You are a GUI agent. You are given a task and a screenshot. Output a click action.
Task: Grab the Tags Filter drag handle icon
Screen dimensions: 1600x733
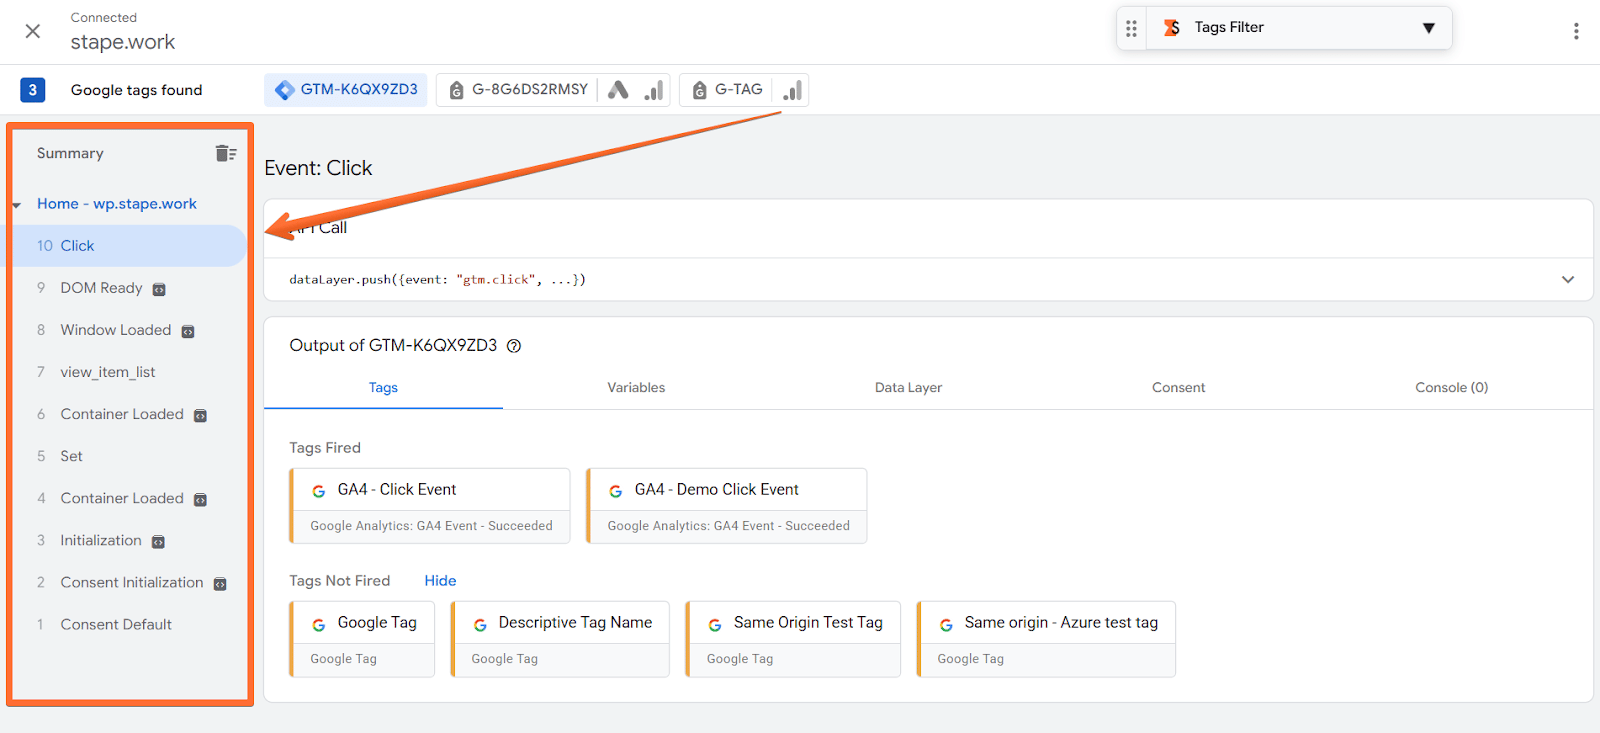click(x=1131, y=28)
